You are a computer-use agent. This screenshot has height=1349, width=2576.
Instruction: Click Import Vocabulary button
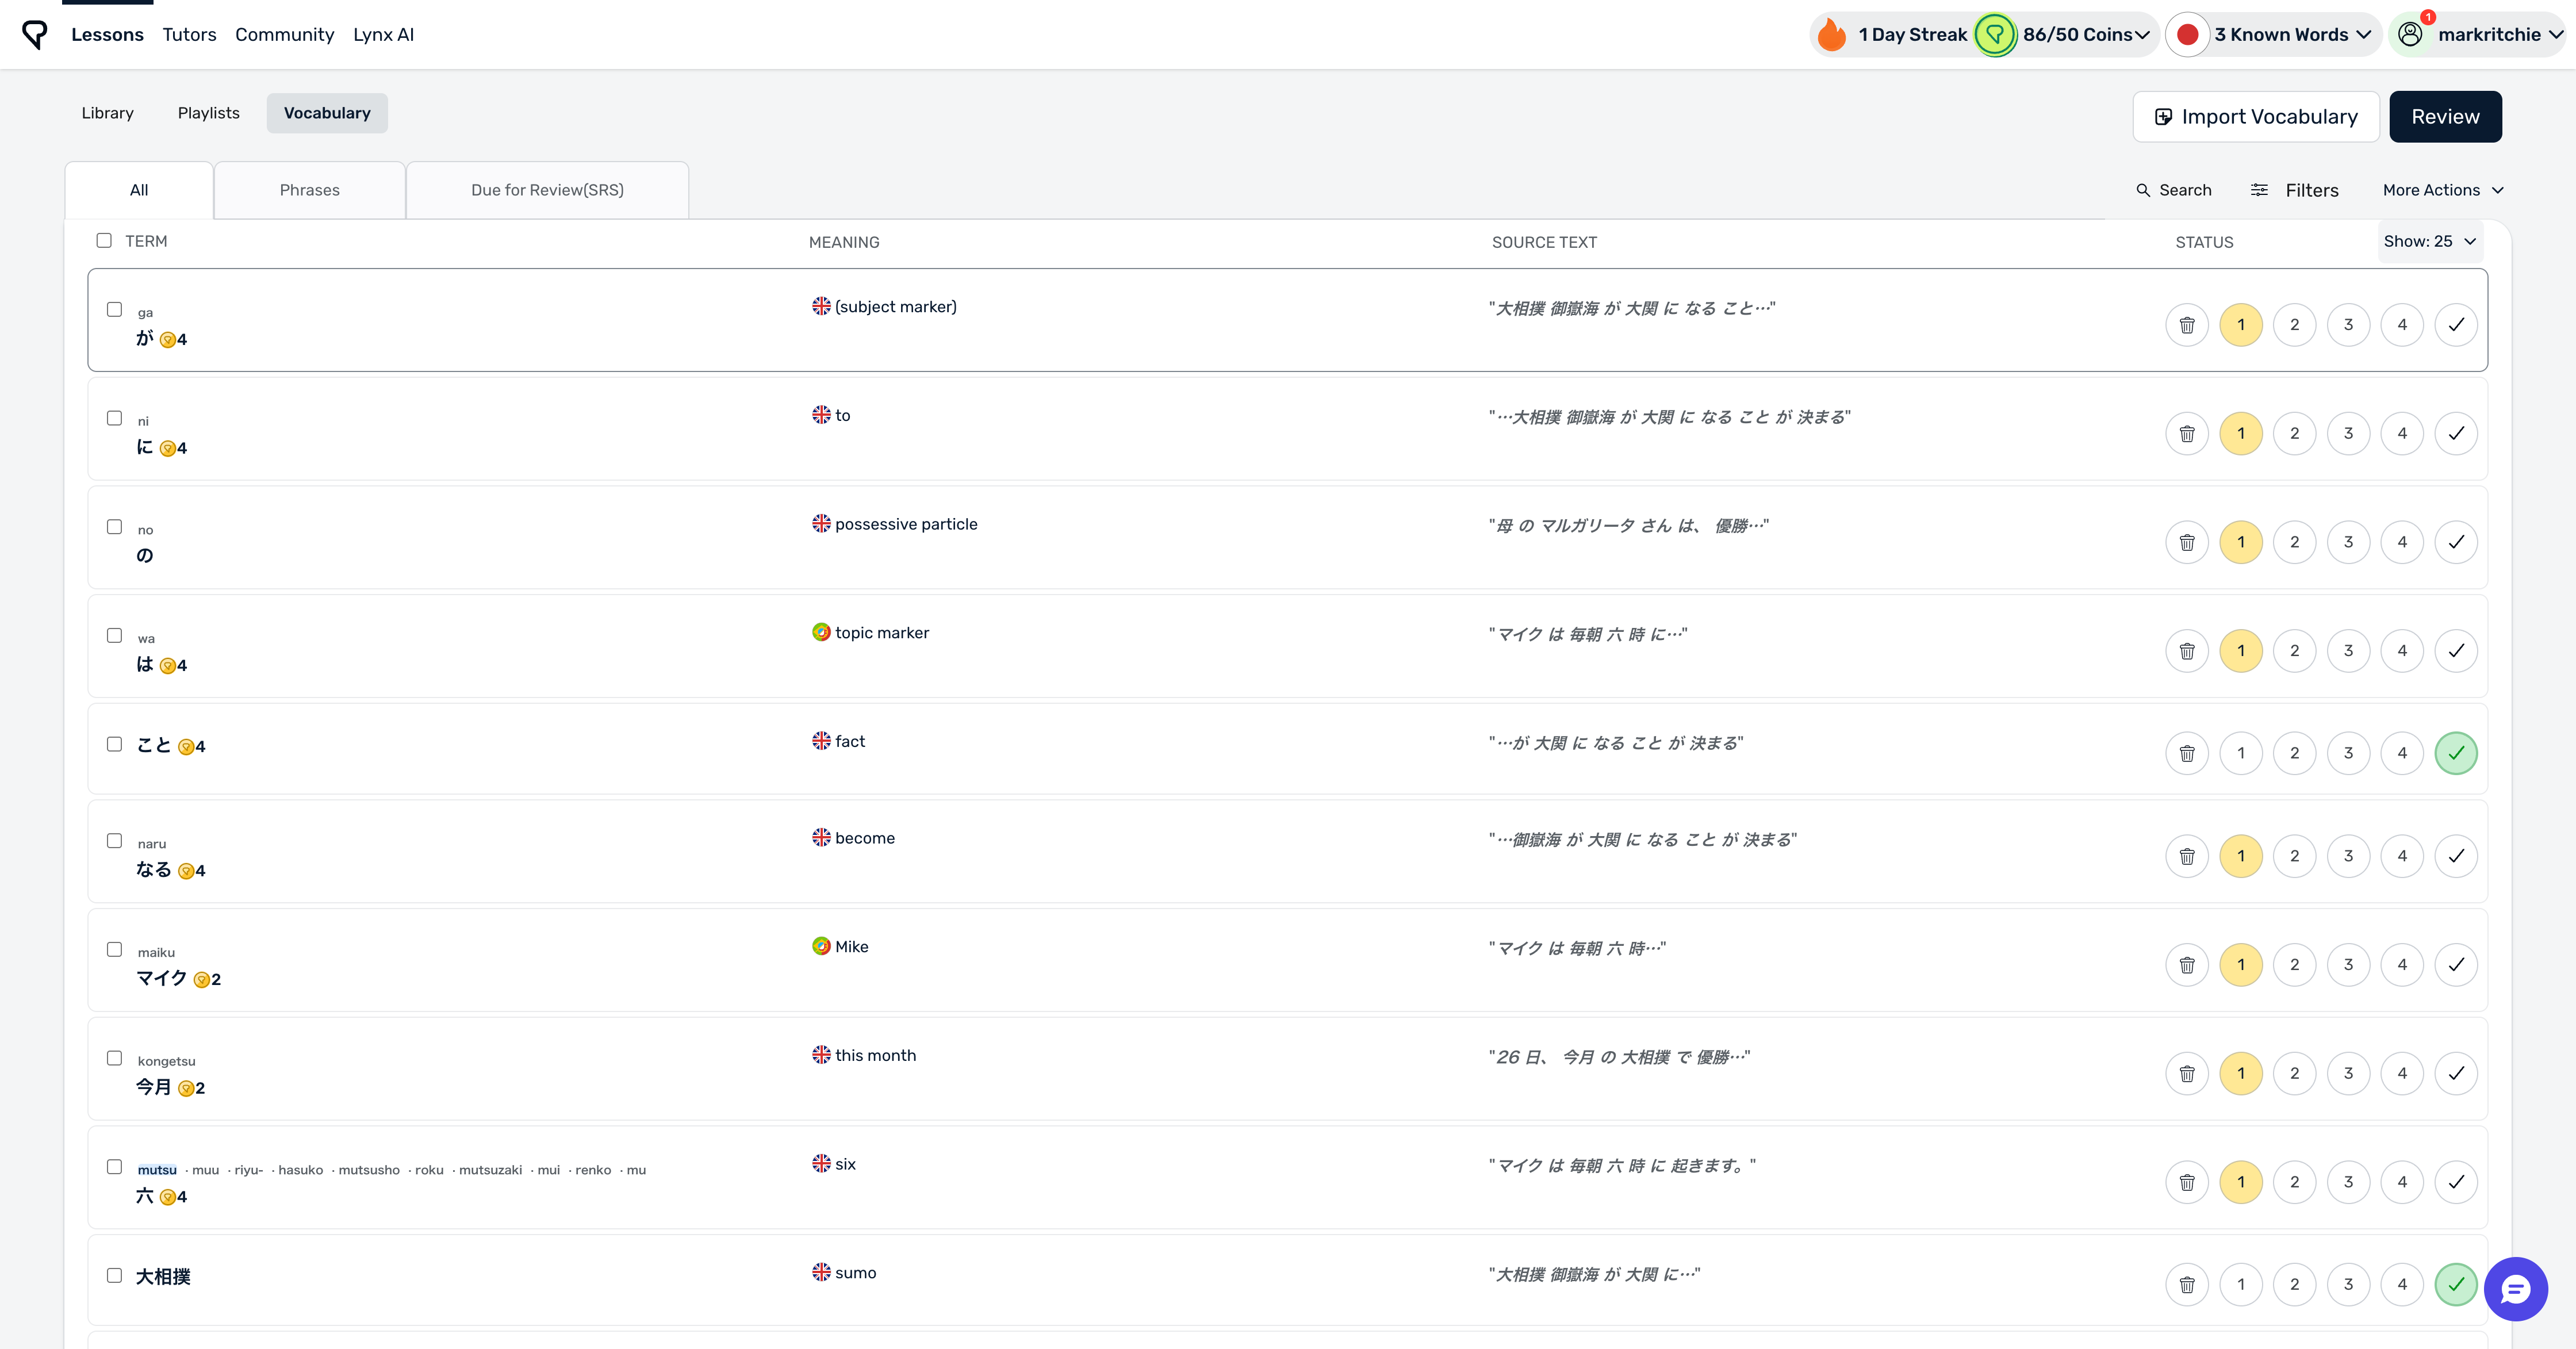tap(2256, 117)
